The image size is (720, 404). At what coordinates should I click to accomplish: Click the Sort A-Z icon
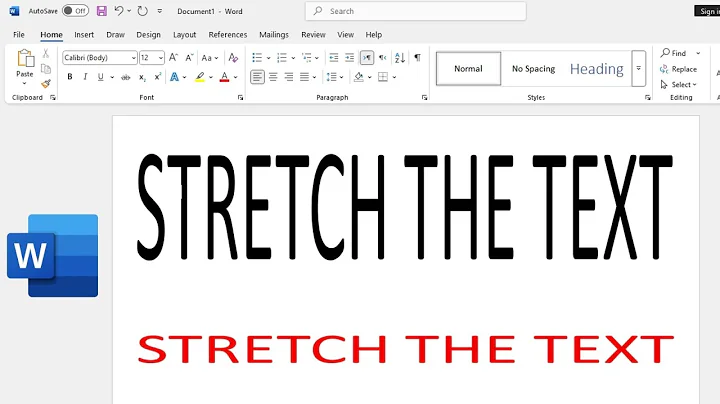click(x=400, y=57)
